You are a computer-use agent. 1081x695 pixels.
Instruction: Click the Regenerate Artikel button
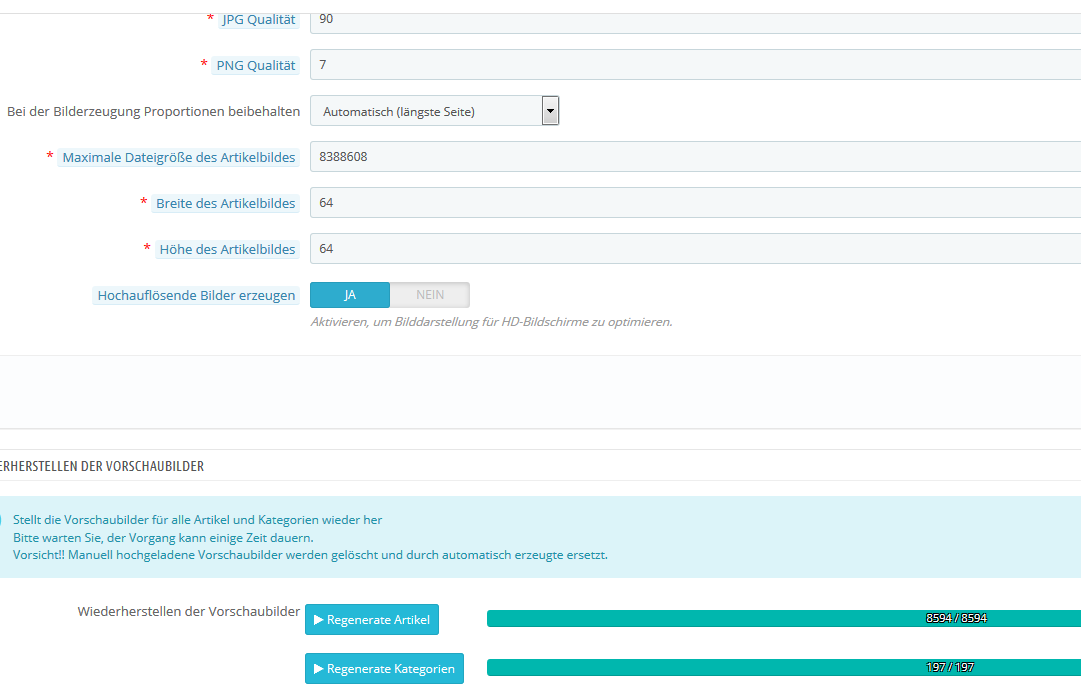point(371,620)
